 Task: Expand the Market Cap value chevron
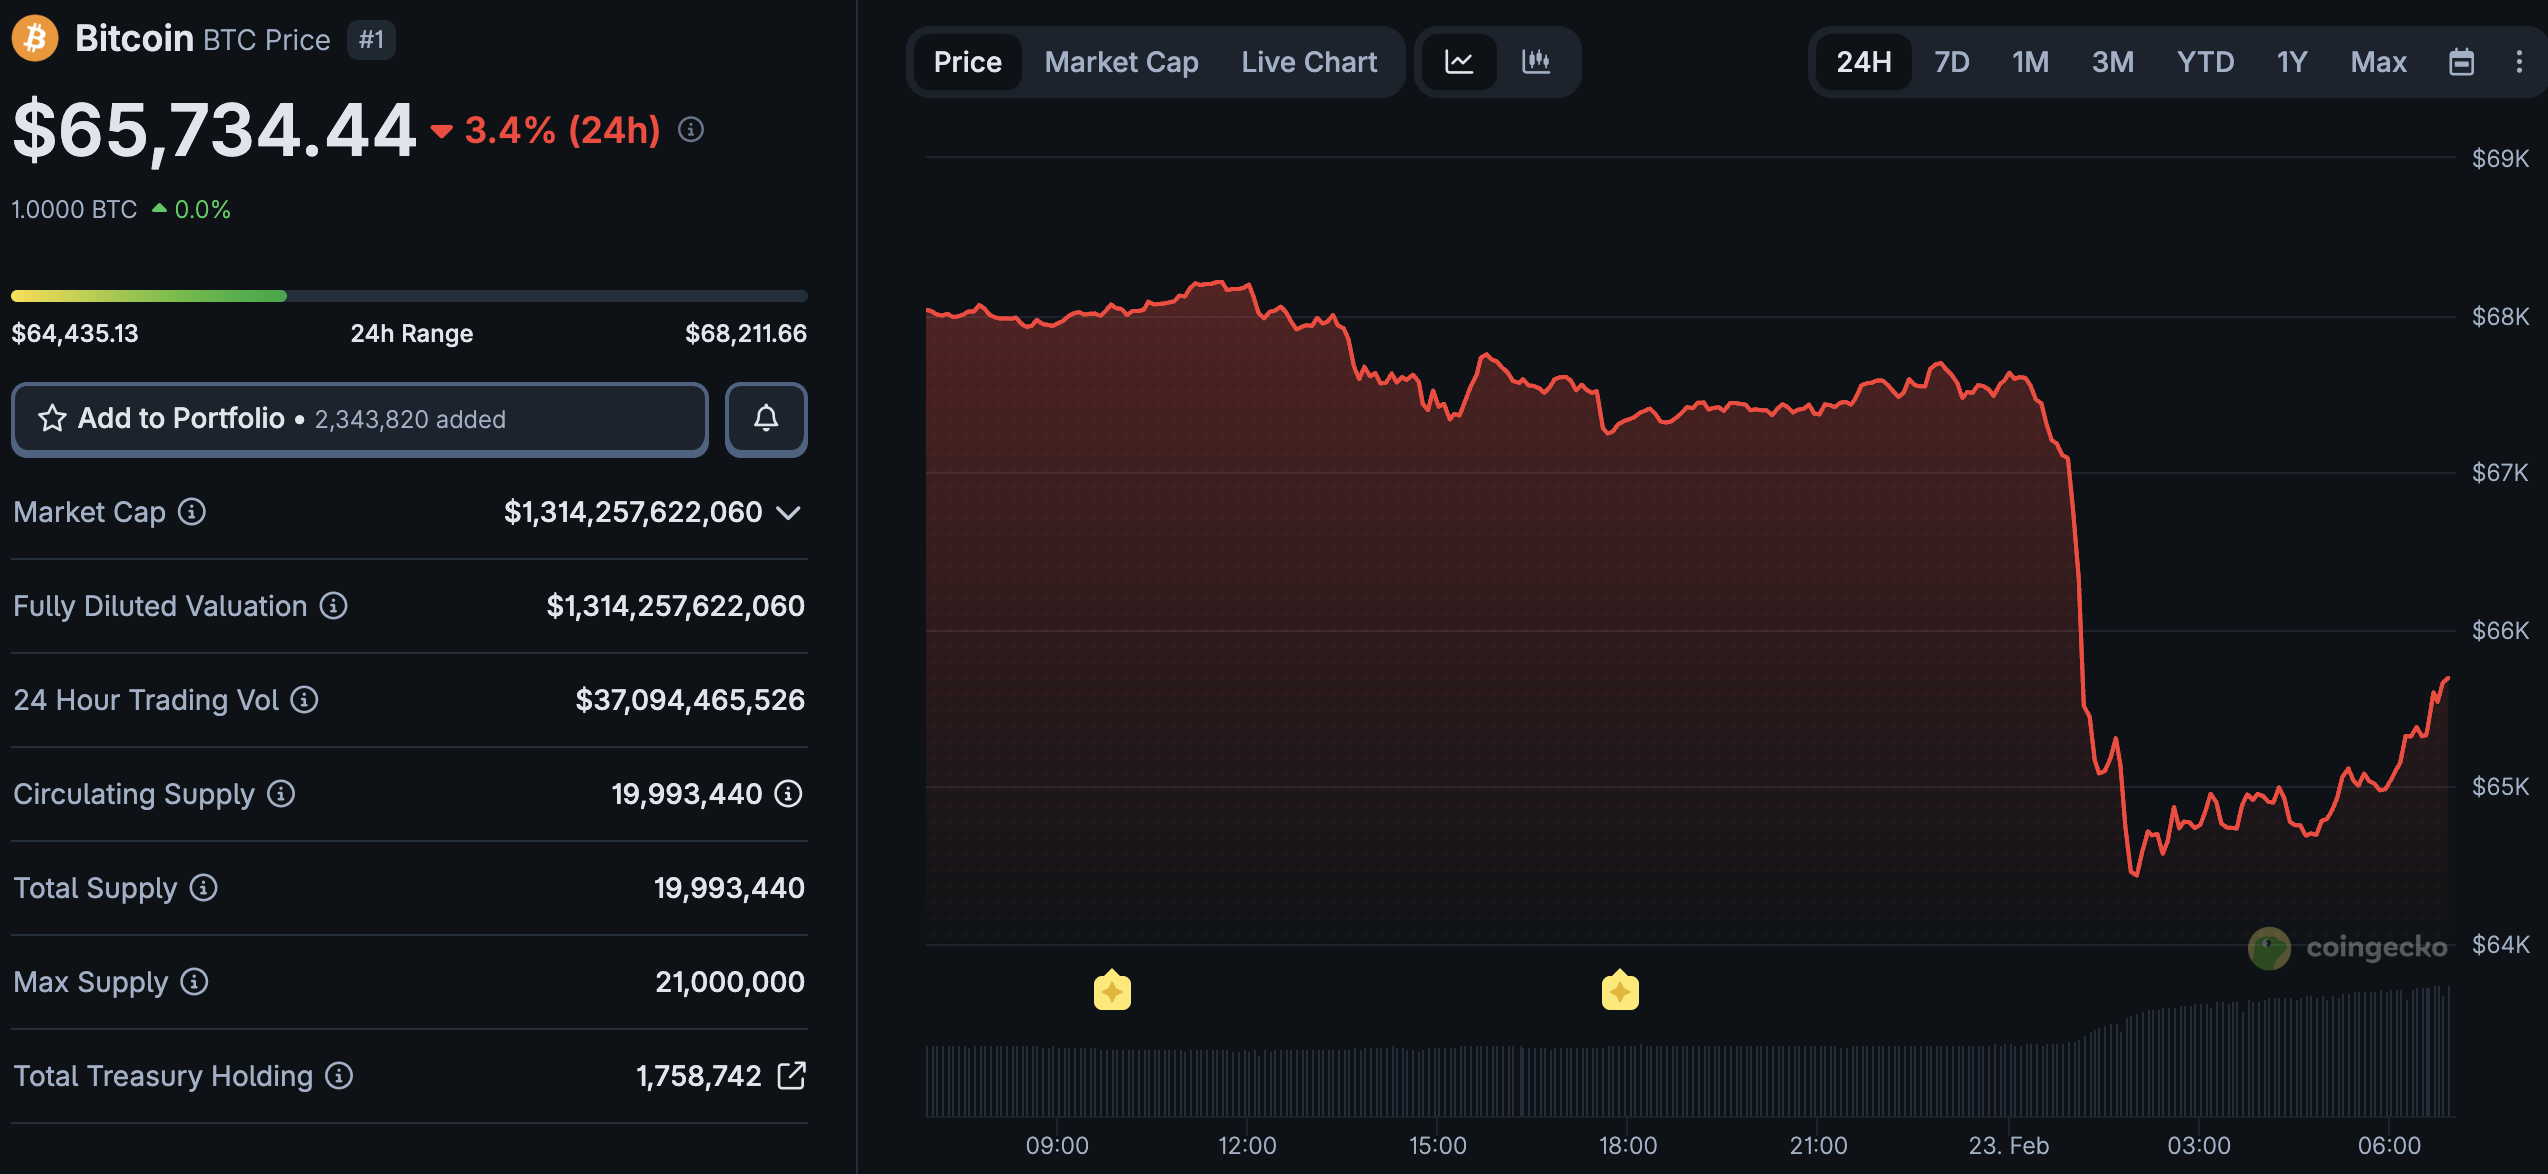click(x=789, y=513)
